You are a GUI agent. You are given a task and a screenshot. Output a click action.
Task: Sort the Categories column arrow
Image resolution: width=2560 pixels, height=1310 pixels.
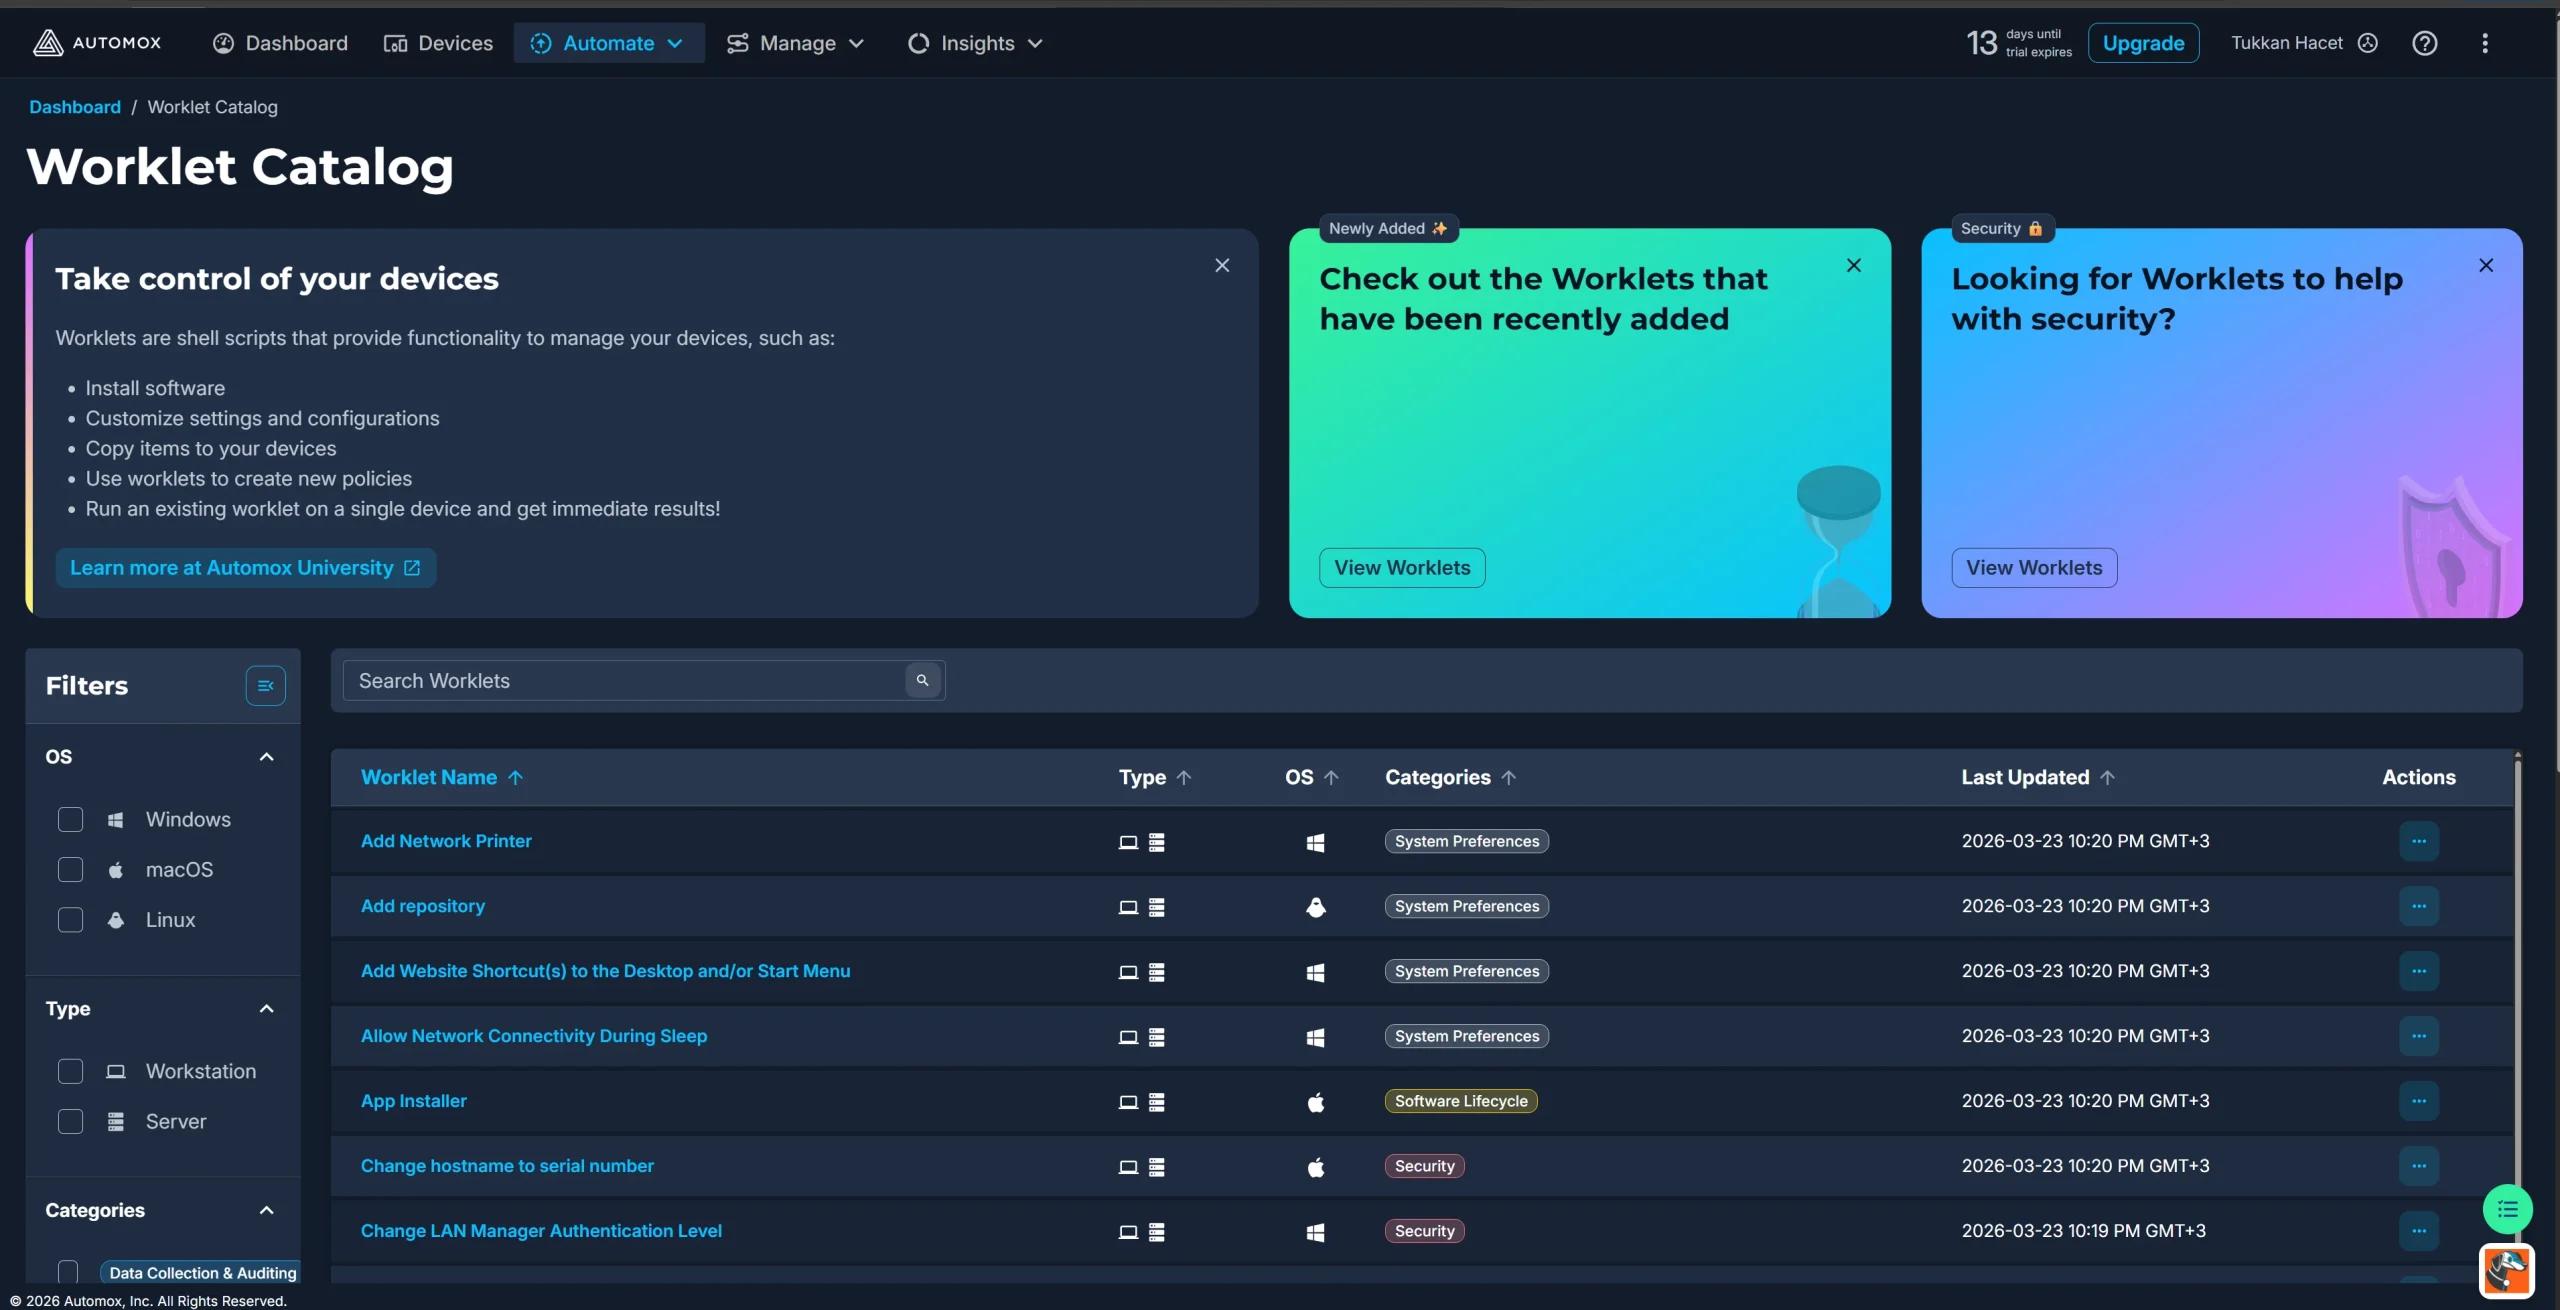pyautogui.click(x=1508, y=777)
